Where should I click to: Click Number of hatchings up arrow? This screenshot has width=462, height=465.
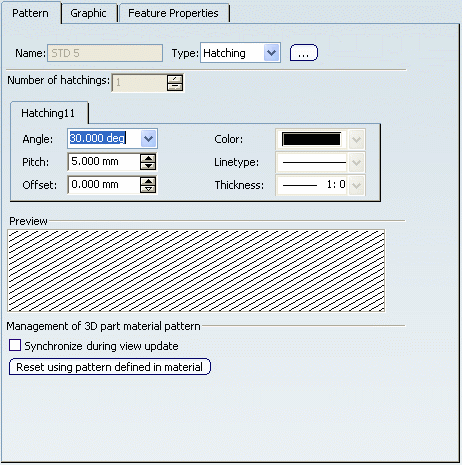click(175, 79)
